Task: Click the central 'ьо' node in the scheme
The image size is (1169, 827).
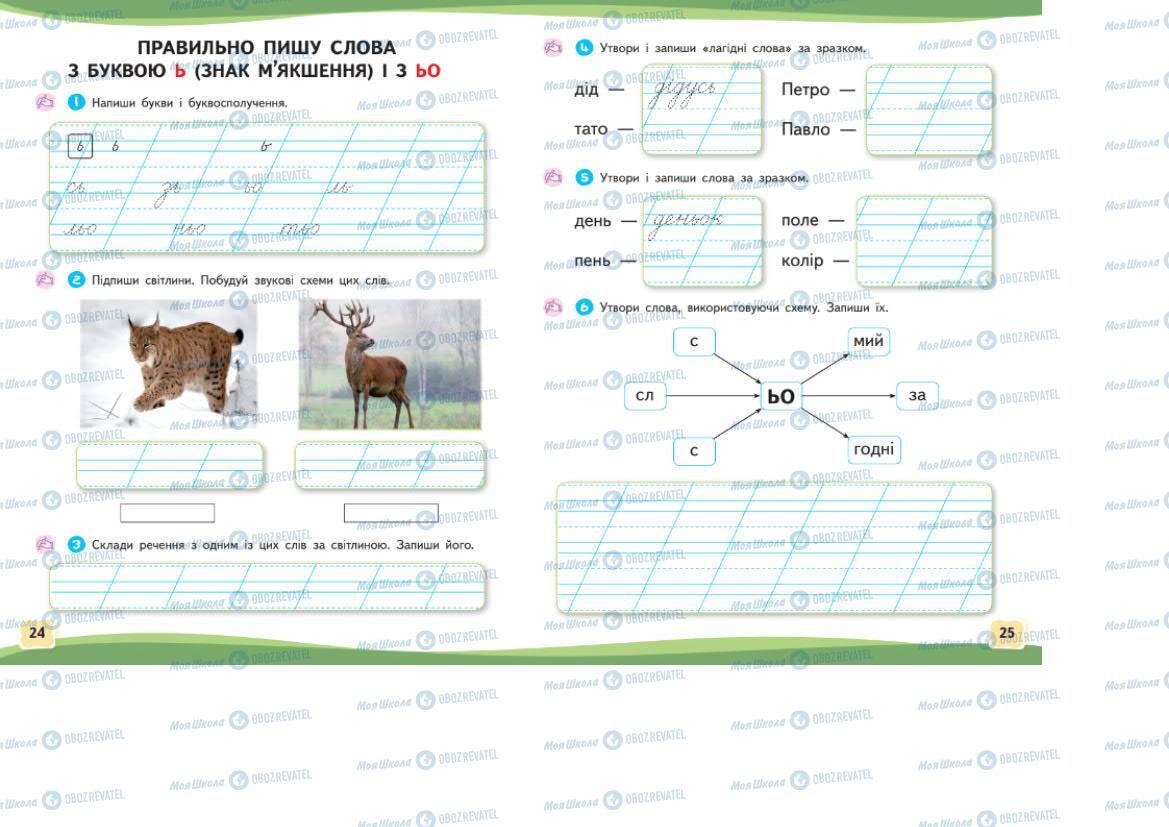Action: (781, 396)
